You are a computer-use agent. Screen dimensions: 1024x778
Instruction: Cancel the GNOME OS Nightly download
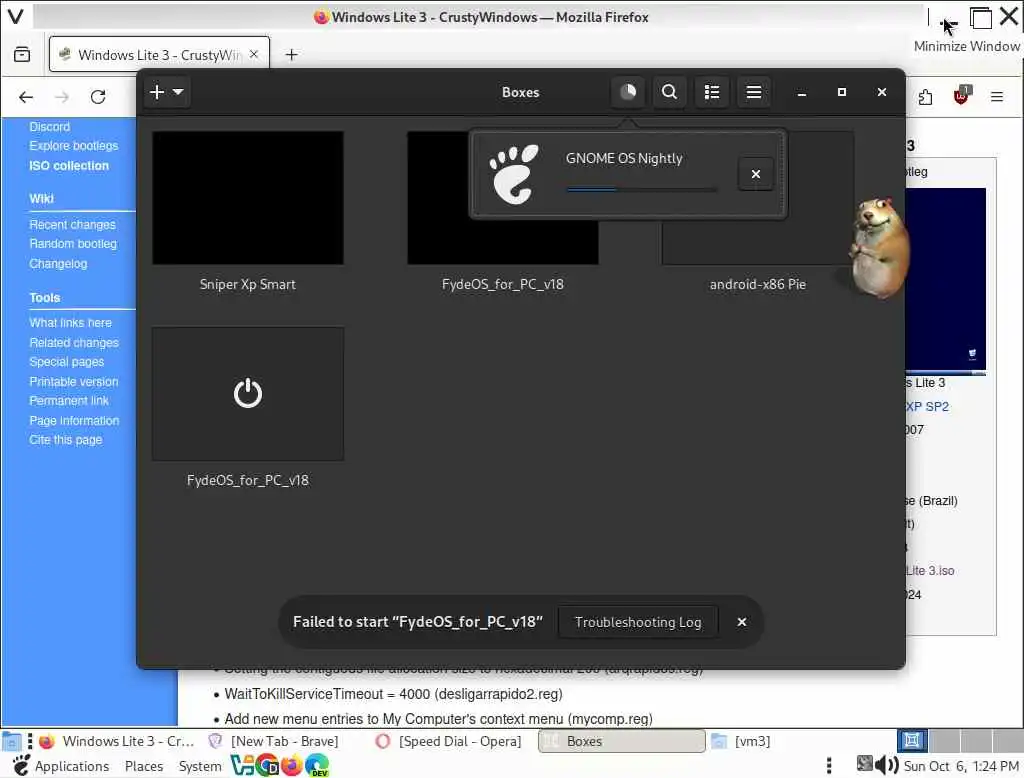click(x=756, y=174)
